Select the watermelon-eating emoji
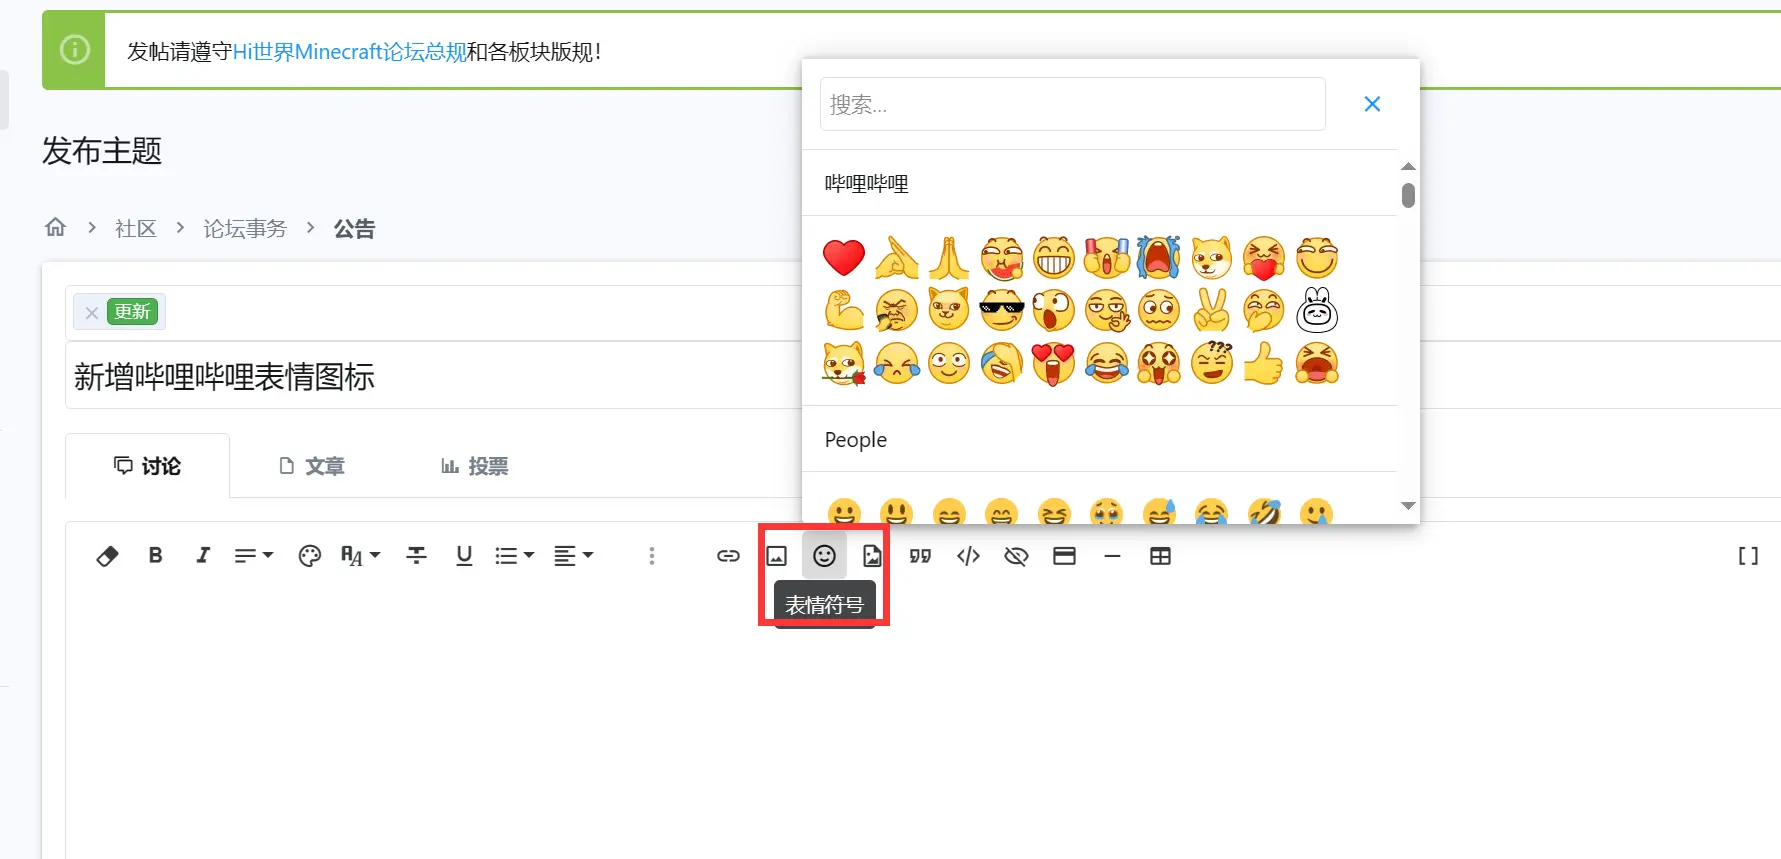Screen dimensions: 1781x859 click(x=1002, y=258)
